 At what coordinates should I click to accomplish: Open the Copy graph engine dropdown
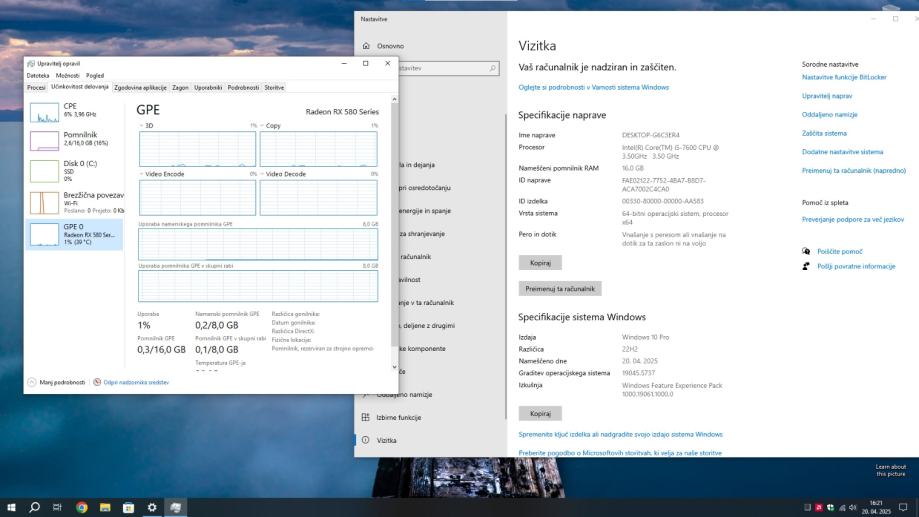(x=263, y=126)
